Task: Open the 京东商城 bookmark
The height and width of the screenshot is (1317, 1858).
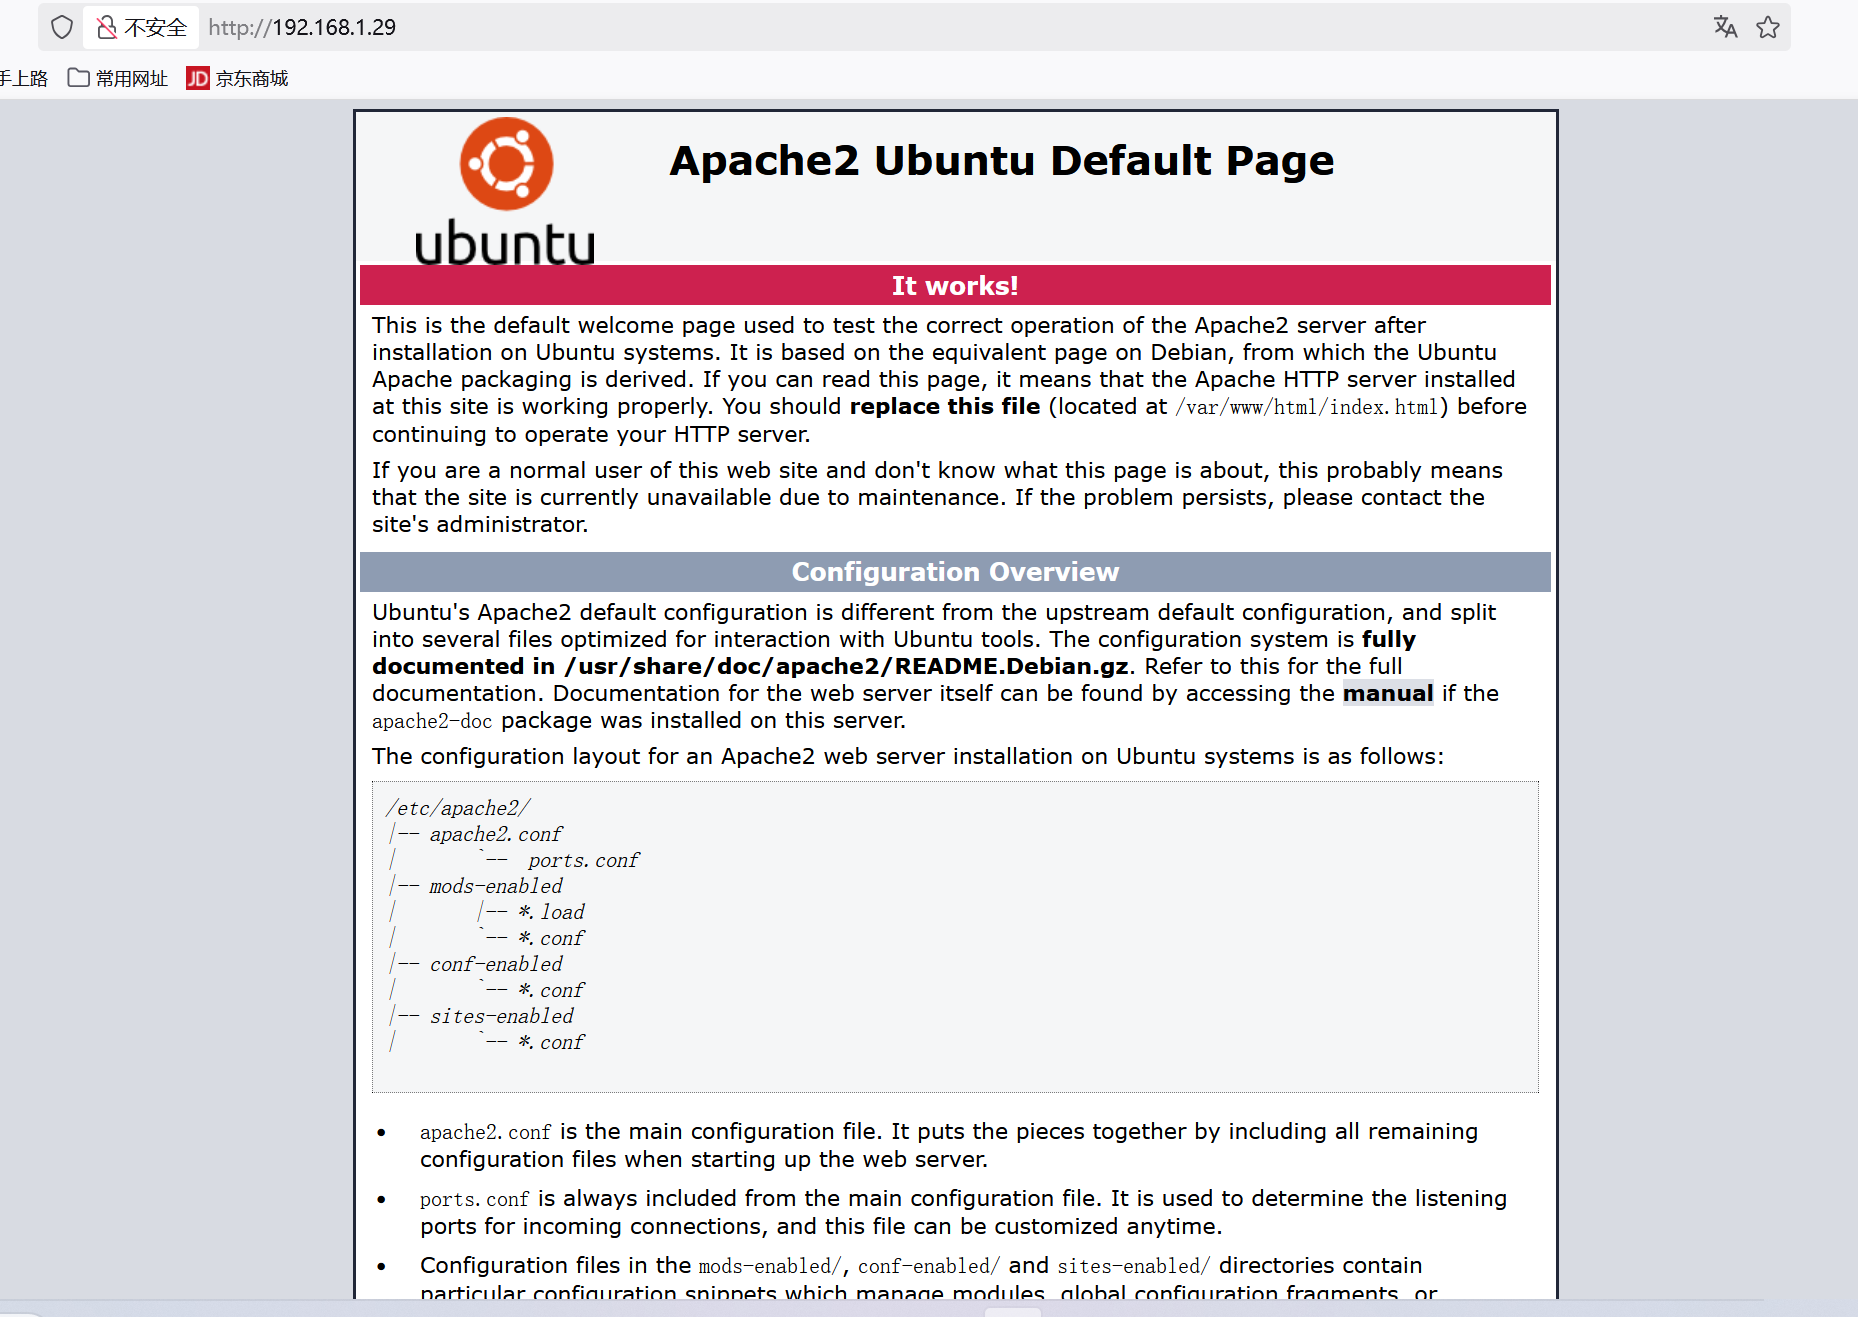Action: [x=237, y=78]
